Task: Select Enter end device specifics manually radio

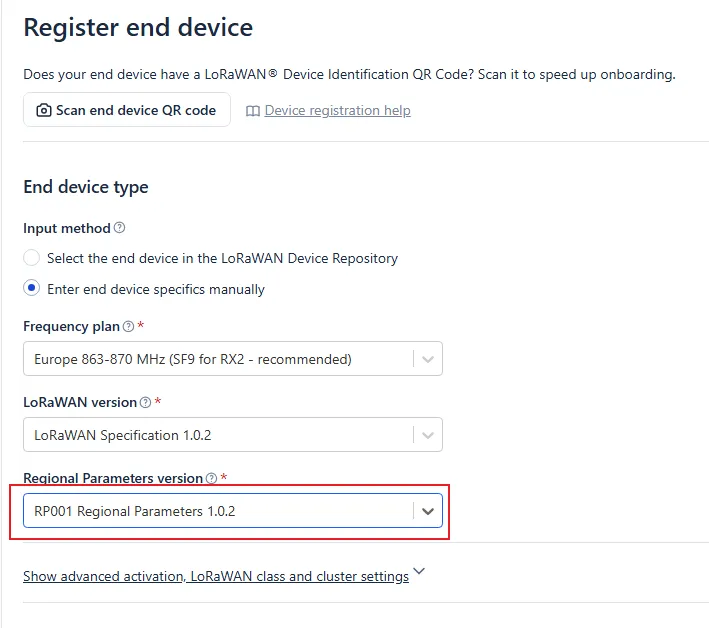Action: 31,288
